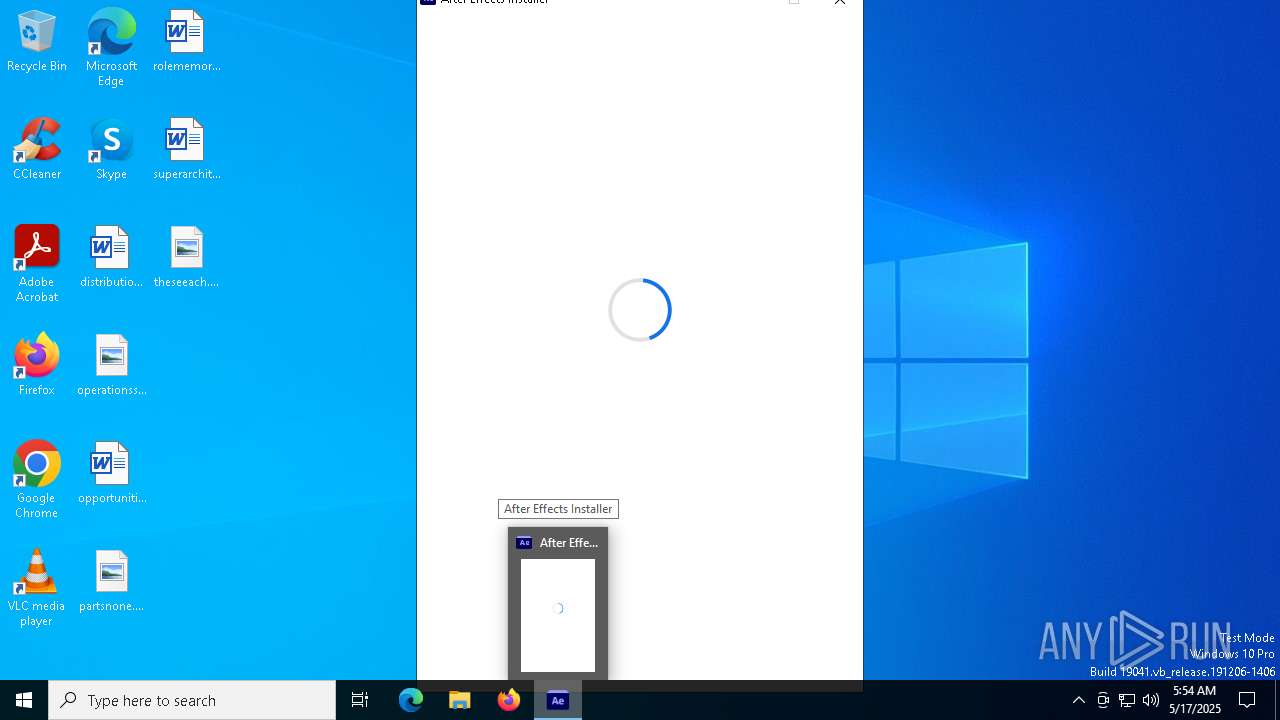Open the Adobe Acrobat desktop shortcut

(x=37, y=264)
